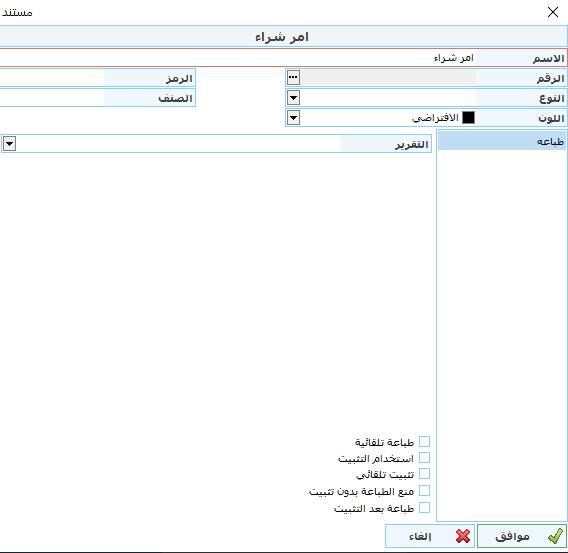Expand the اللون color dropdown
This screenshot has height=553, width=568.
pos(293,117)
